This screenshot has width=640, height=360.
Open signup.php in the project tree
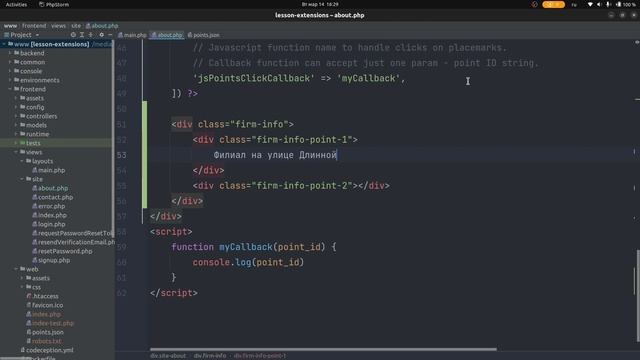click(x=51, y=260)
